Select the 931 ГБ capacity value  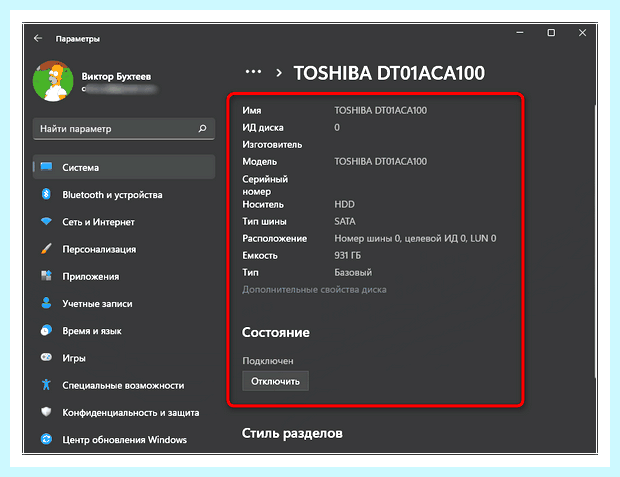348,256
